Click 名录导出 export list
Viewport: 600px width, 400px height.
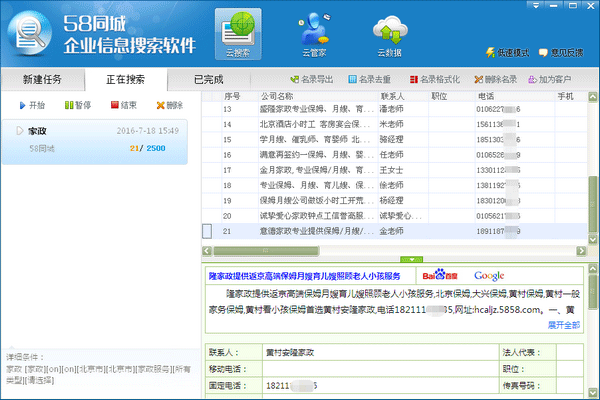point(311,79)
